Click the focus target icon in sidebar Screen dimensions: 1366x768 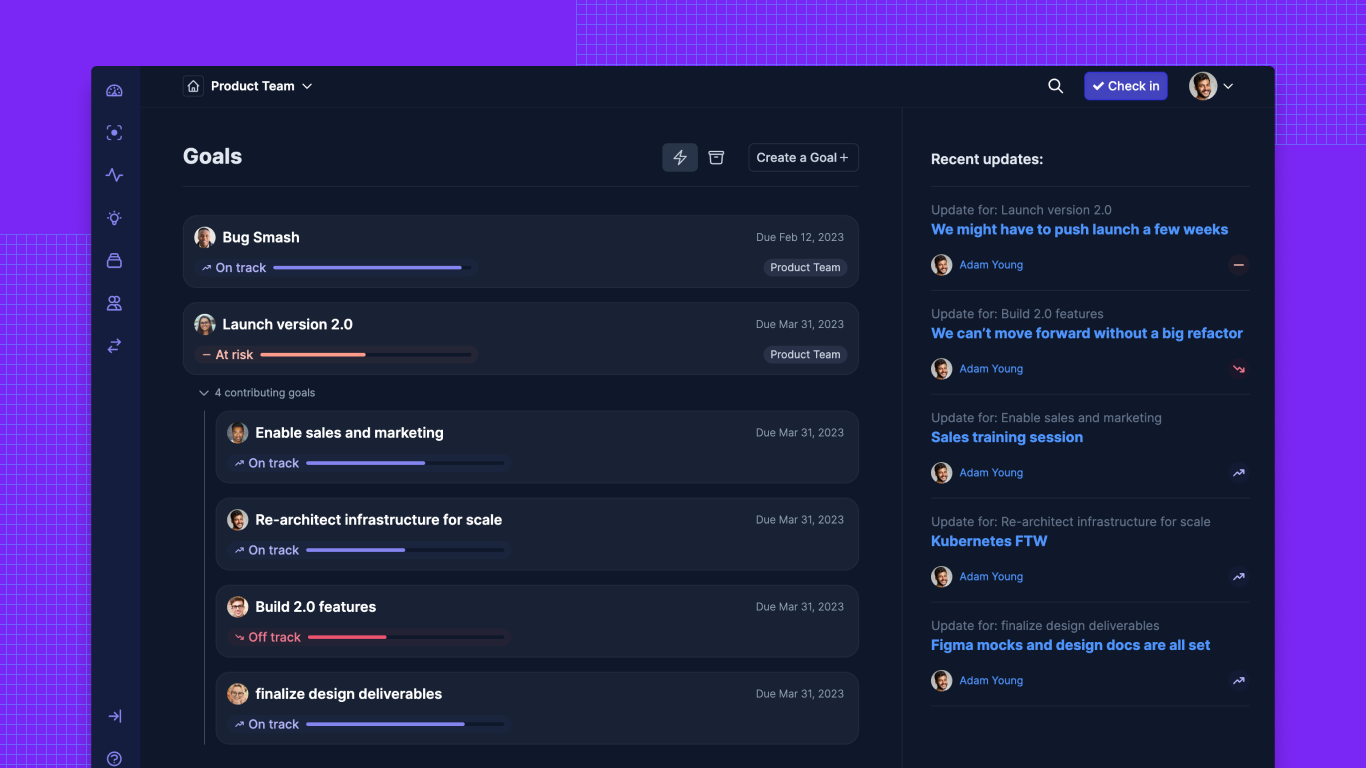114,133
